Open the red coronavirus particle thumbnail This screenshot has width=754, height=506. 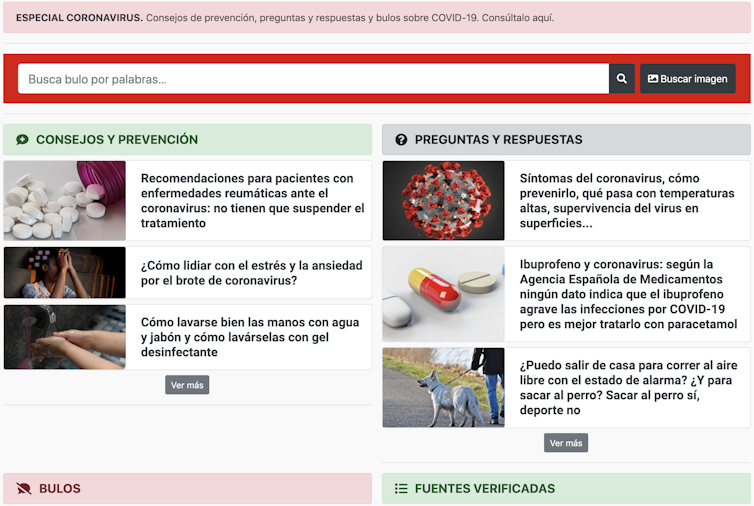tap(443, 201)
